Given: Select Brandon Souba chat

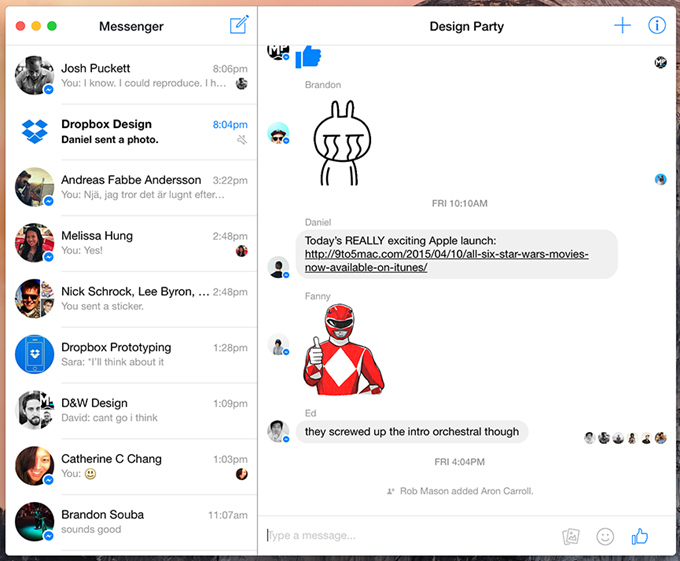Looking at the screenshot, I should pos(131,522).
